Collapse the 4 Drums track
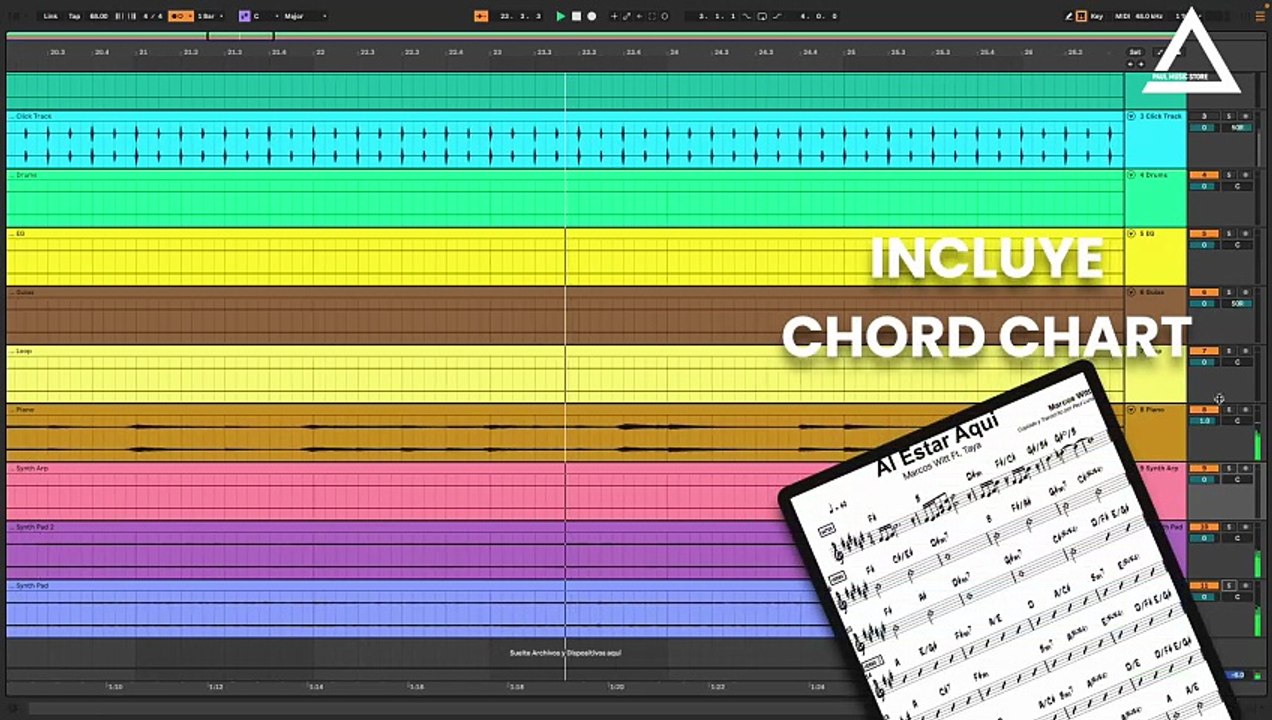Screen dimensions: 1272x720 (1131, 175)
